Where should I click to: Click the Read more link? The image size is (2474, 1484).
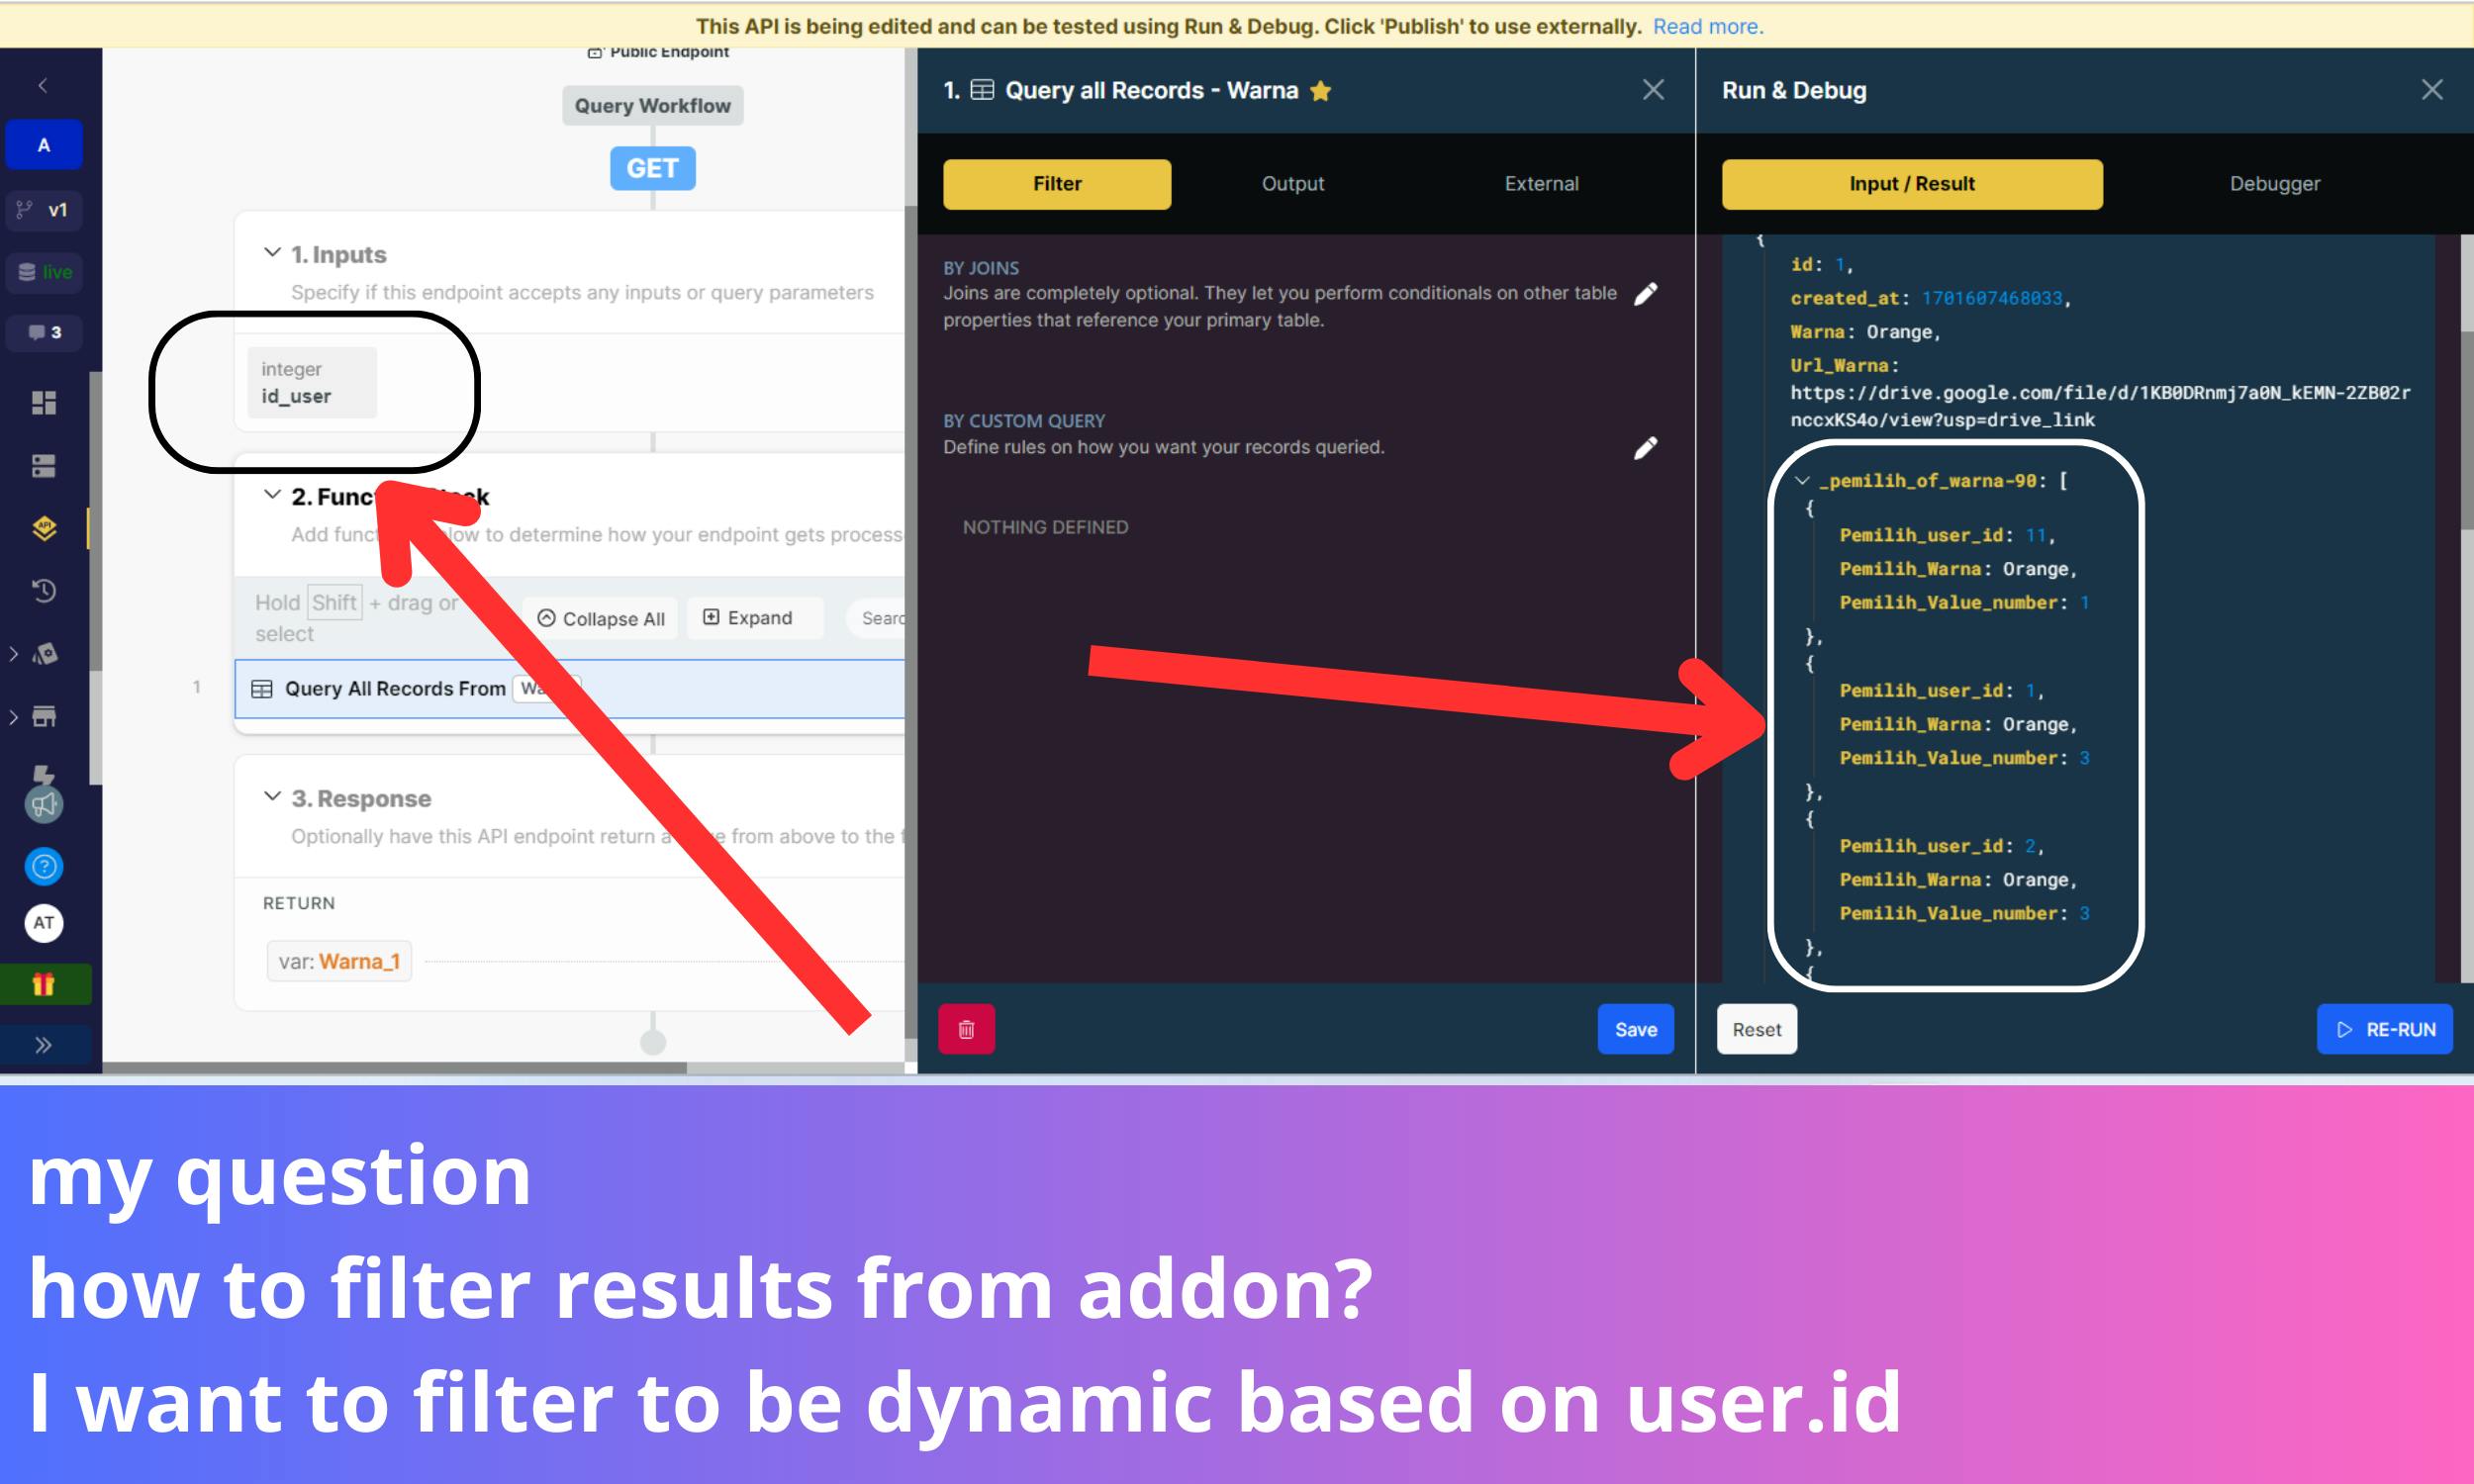pos(1707,26)
